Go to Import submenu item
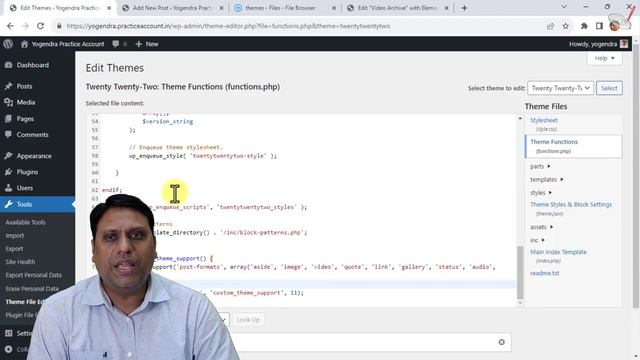Screen dimensions: 640x360 point(15,236)
